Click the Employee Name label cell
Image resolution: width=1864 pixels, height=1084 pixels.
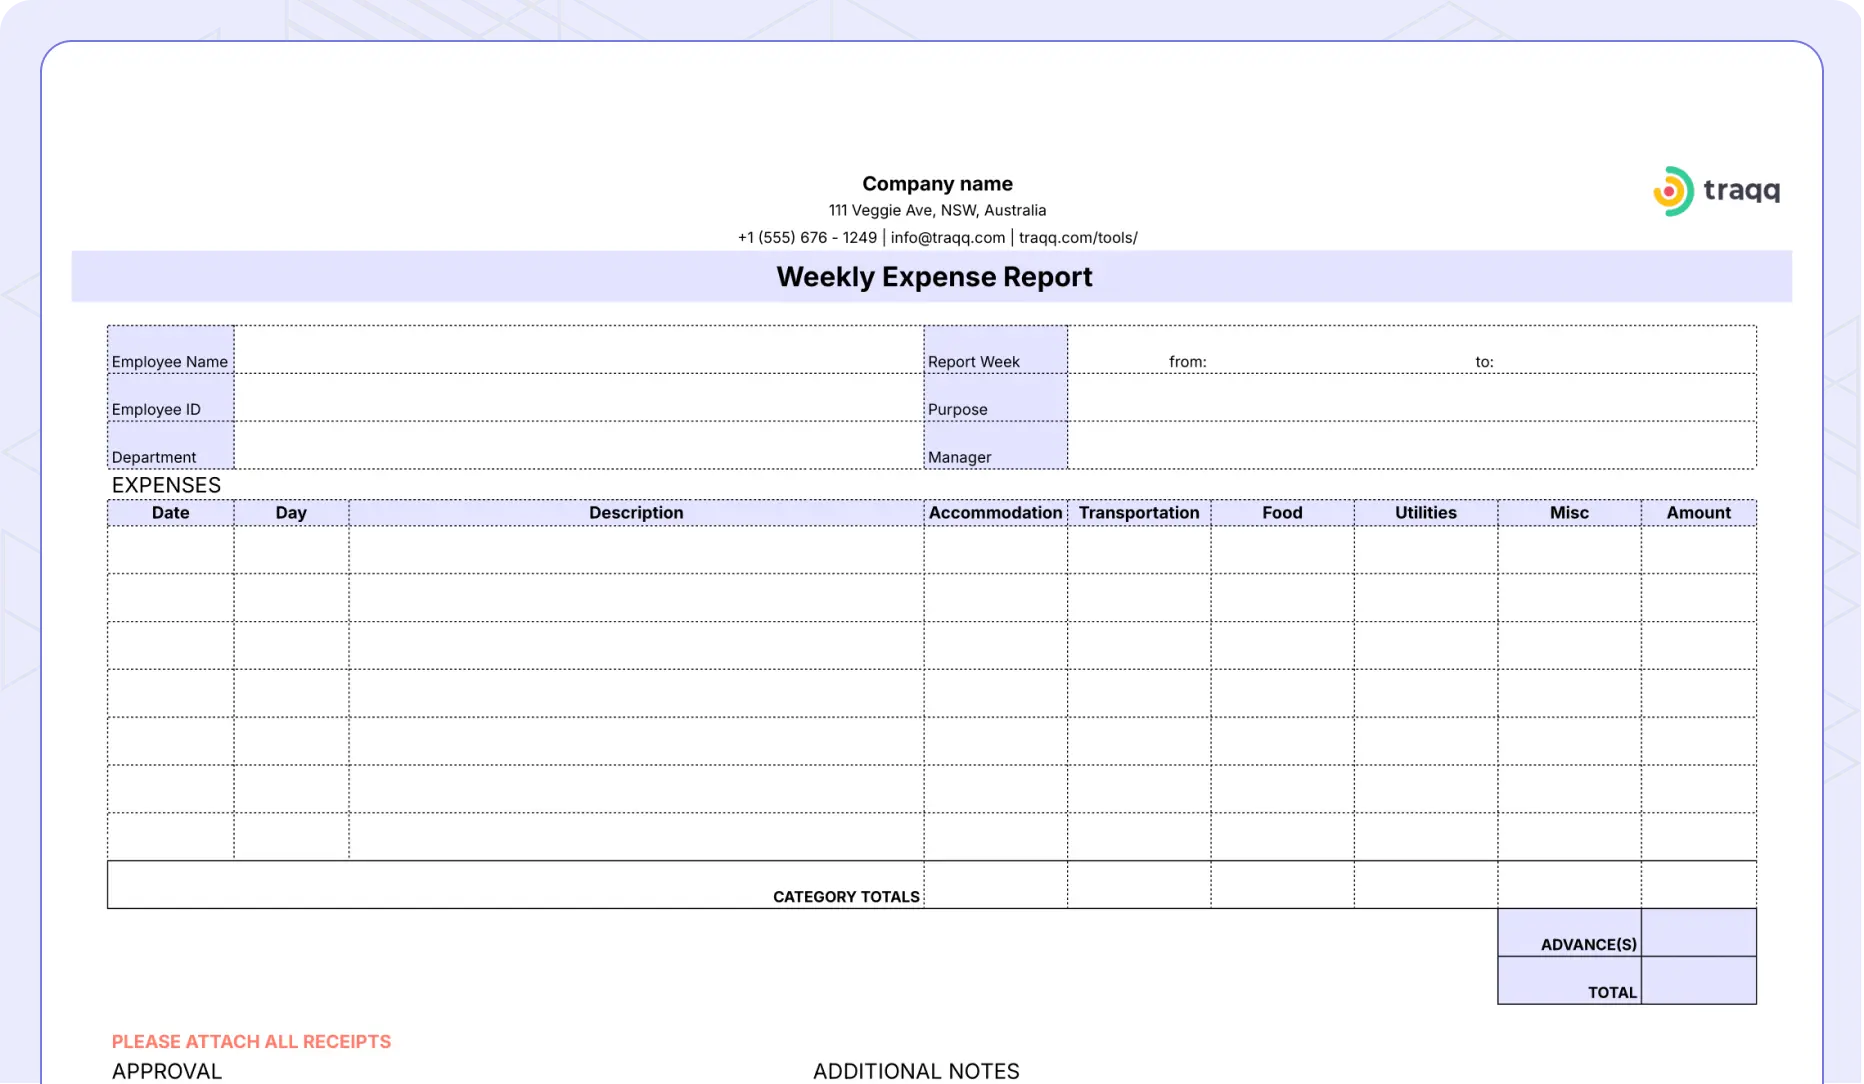171,350
